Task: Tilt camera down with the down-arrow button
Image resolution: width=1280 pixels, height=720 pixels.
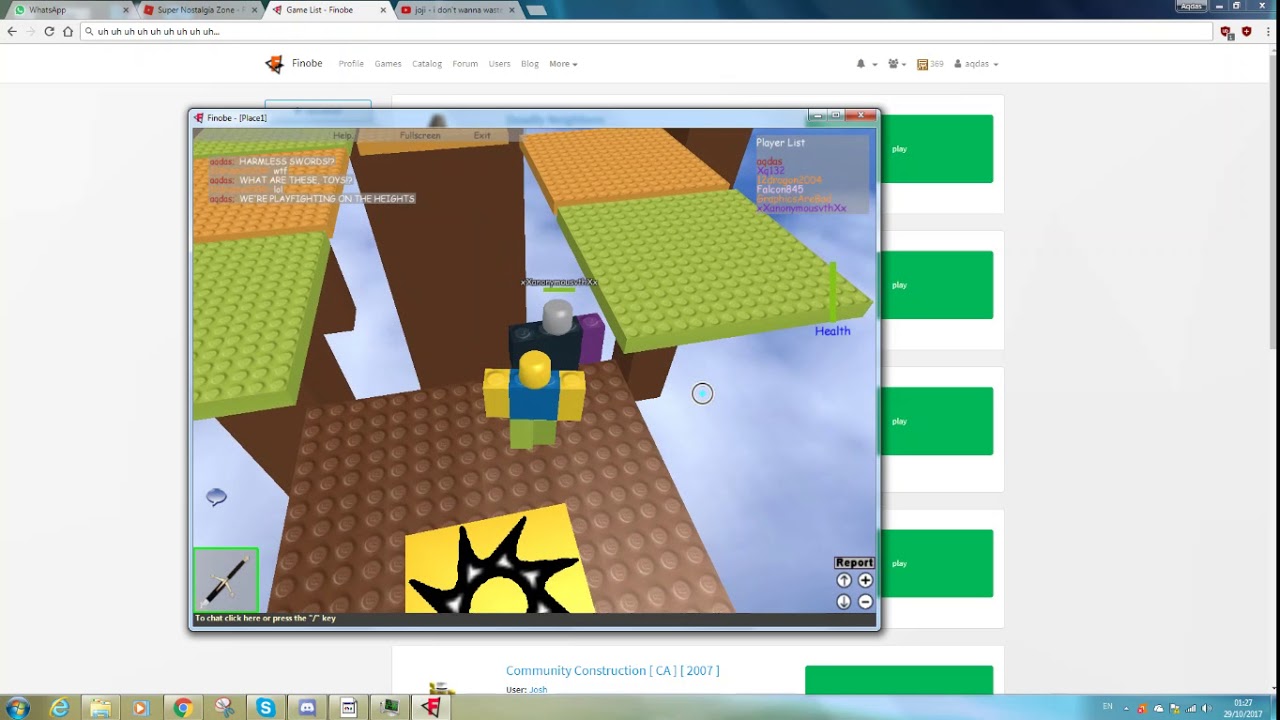Action: pos(844,602)
